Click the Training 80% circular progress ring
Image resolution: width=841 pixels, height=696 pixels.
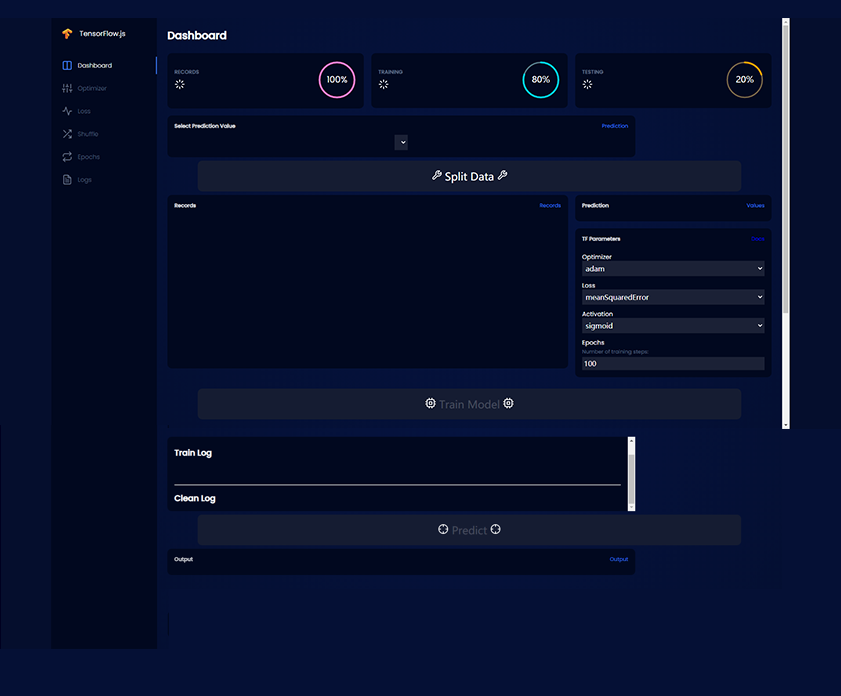coord(541,80)
